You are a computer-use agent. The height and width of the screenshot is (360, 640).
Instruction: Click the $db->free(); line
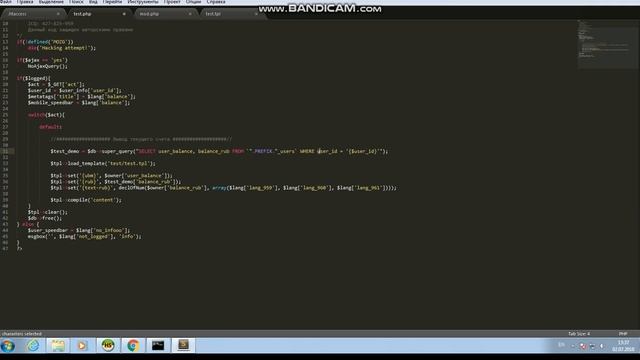[x=44, y=218]
